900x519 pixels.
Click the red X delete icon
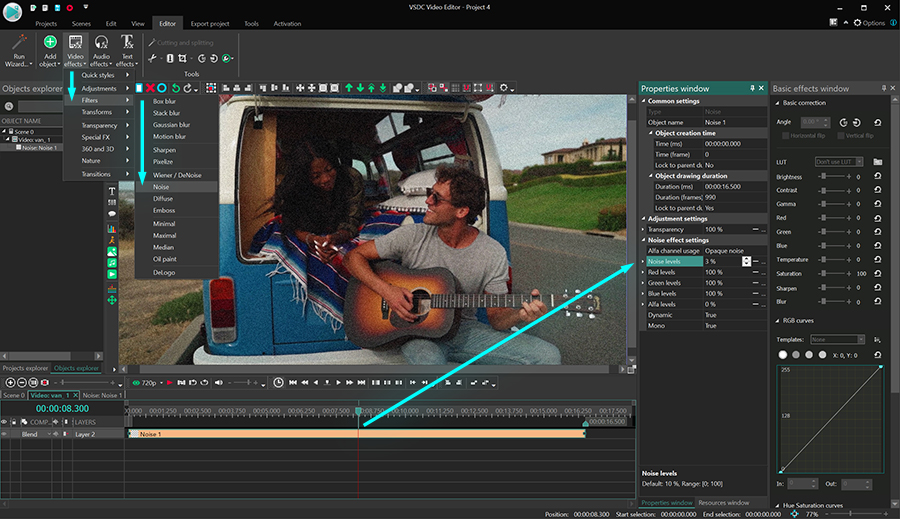[x=150, y=88]
